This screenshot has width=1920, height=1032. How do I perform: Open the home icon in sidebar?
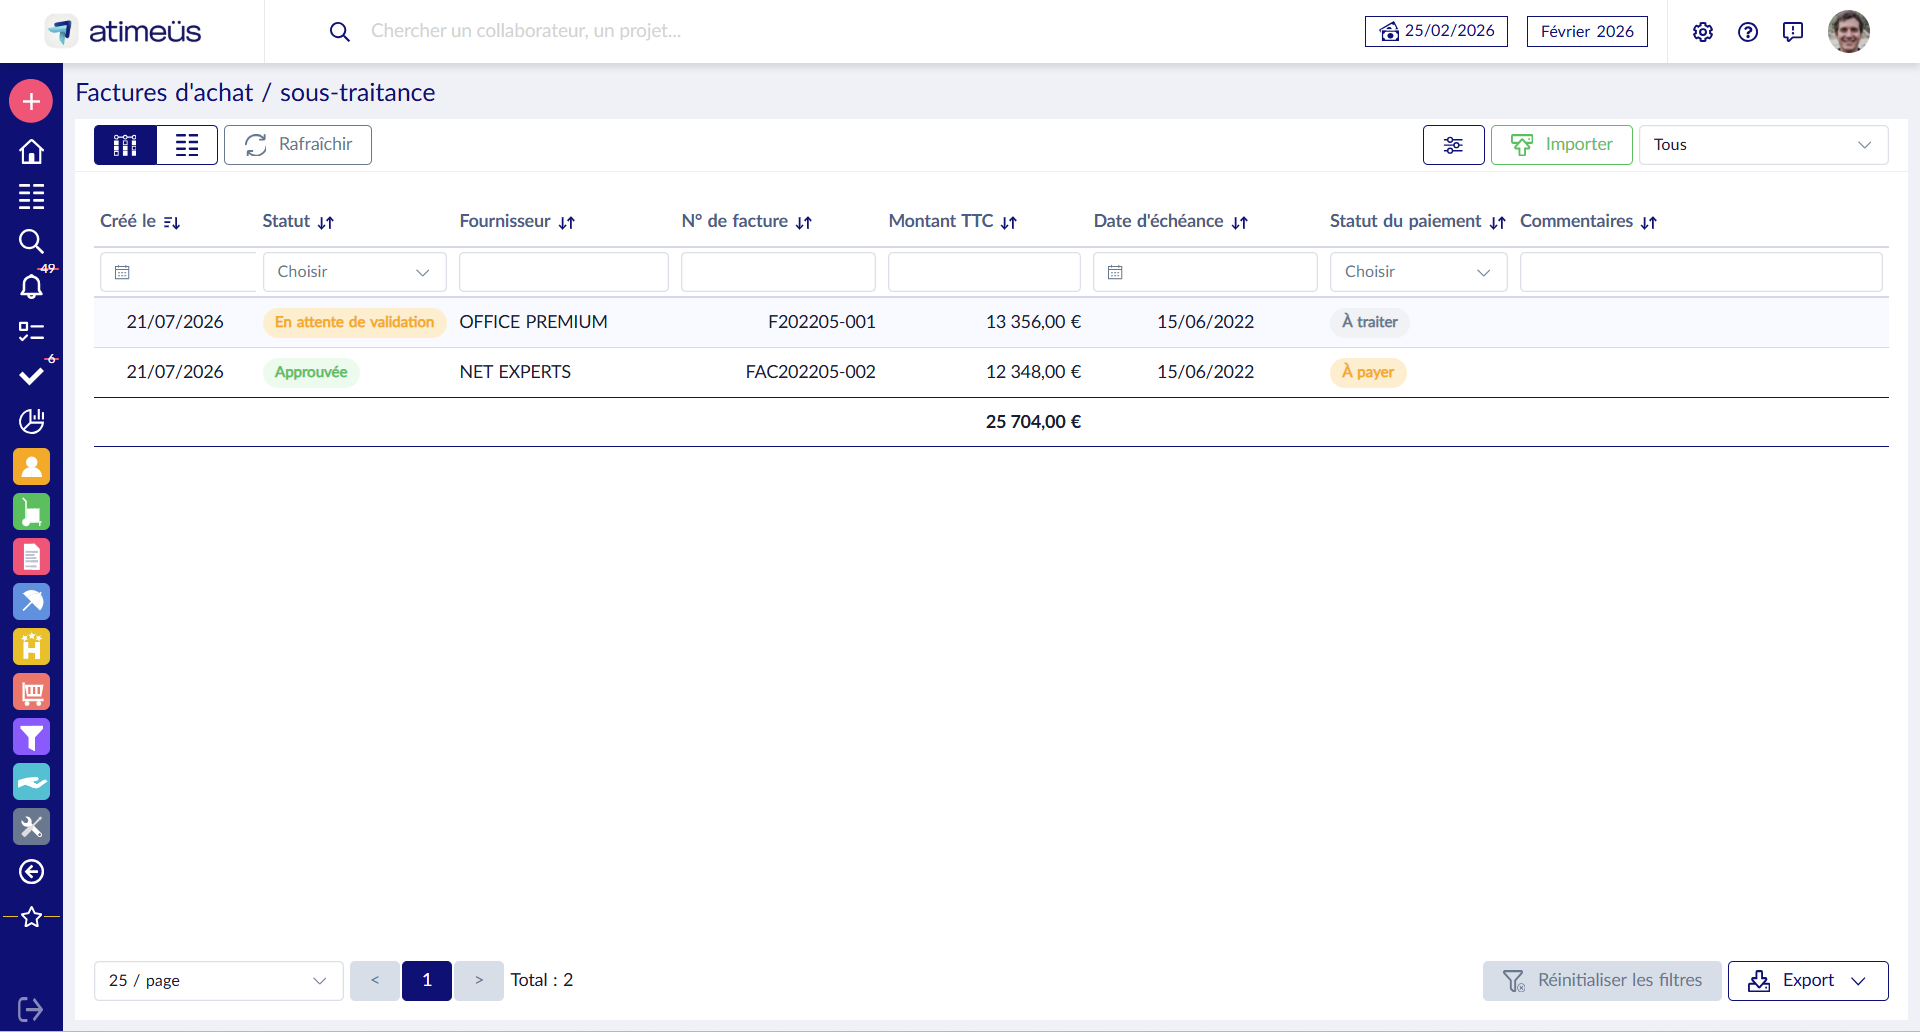coord(31,151)
